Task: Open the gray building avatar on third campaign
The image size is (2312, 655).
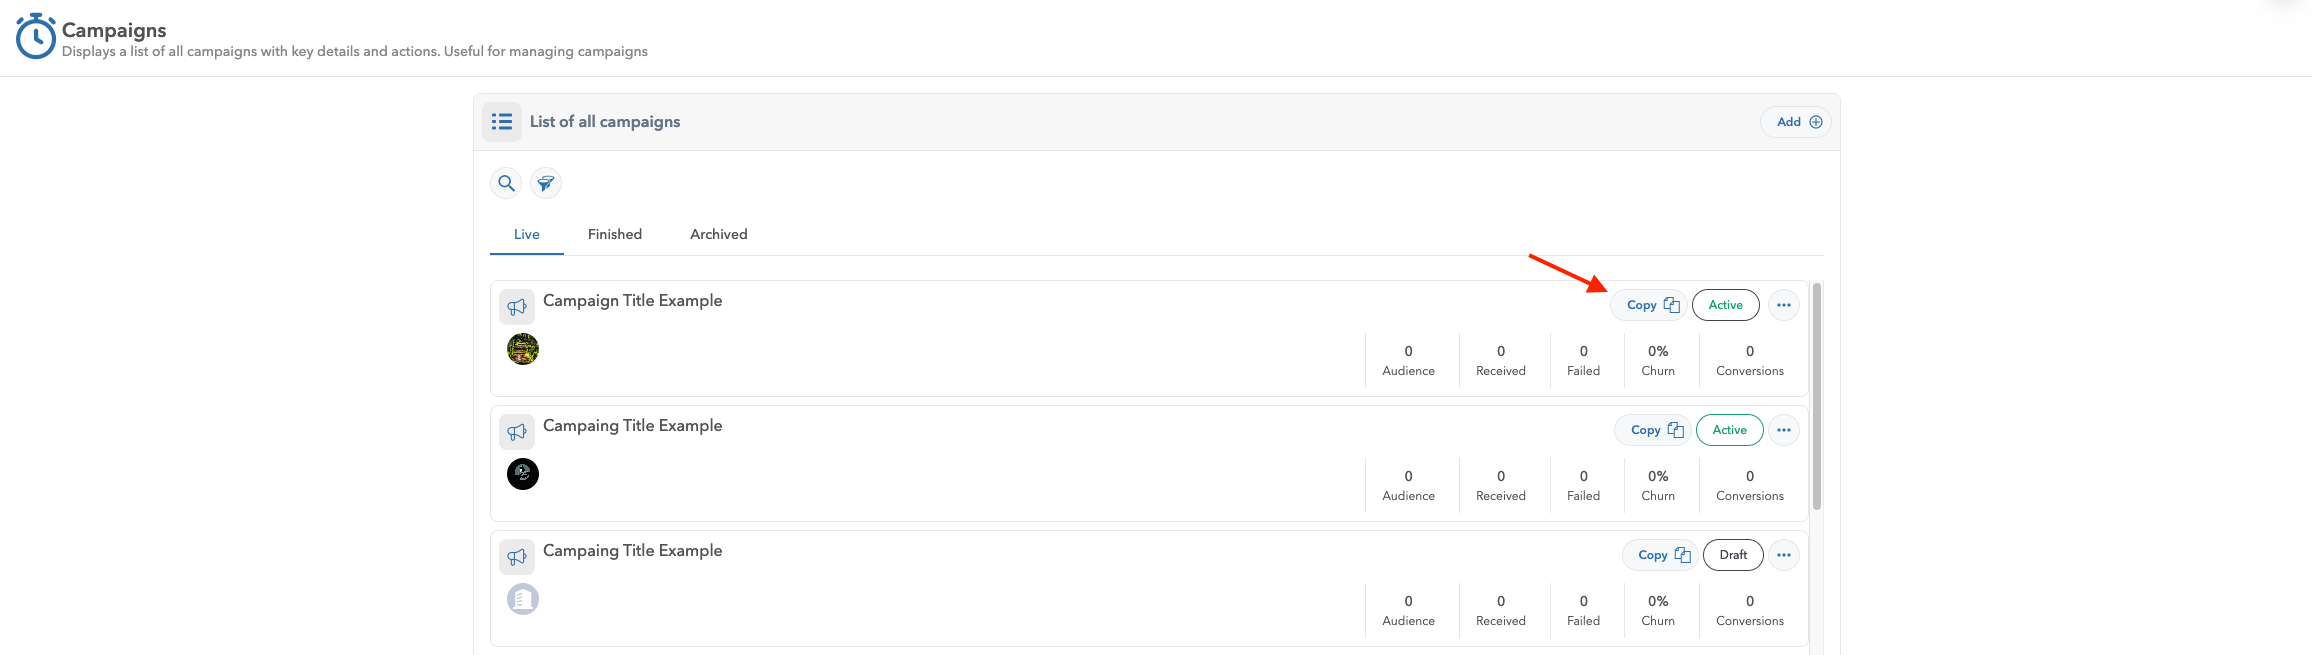Action: 523,599
